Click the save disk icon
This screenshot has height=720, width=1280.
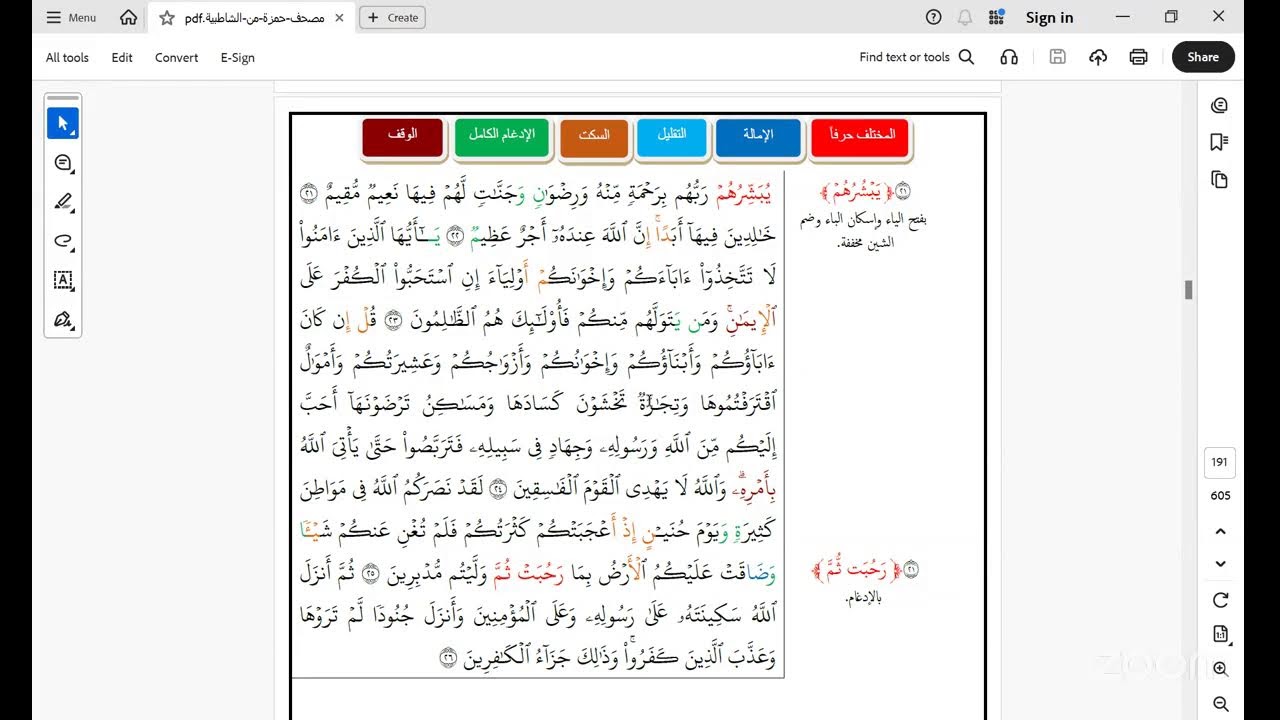coord(1057,57)
